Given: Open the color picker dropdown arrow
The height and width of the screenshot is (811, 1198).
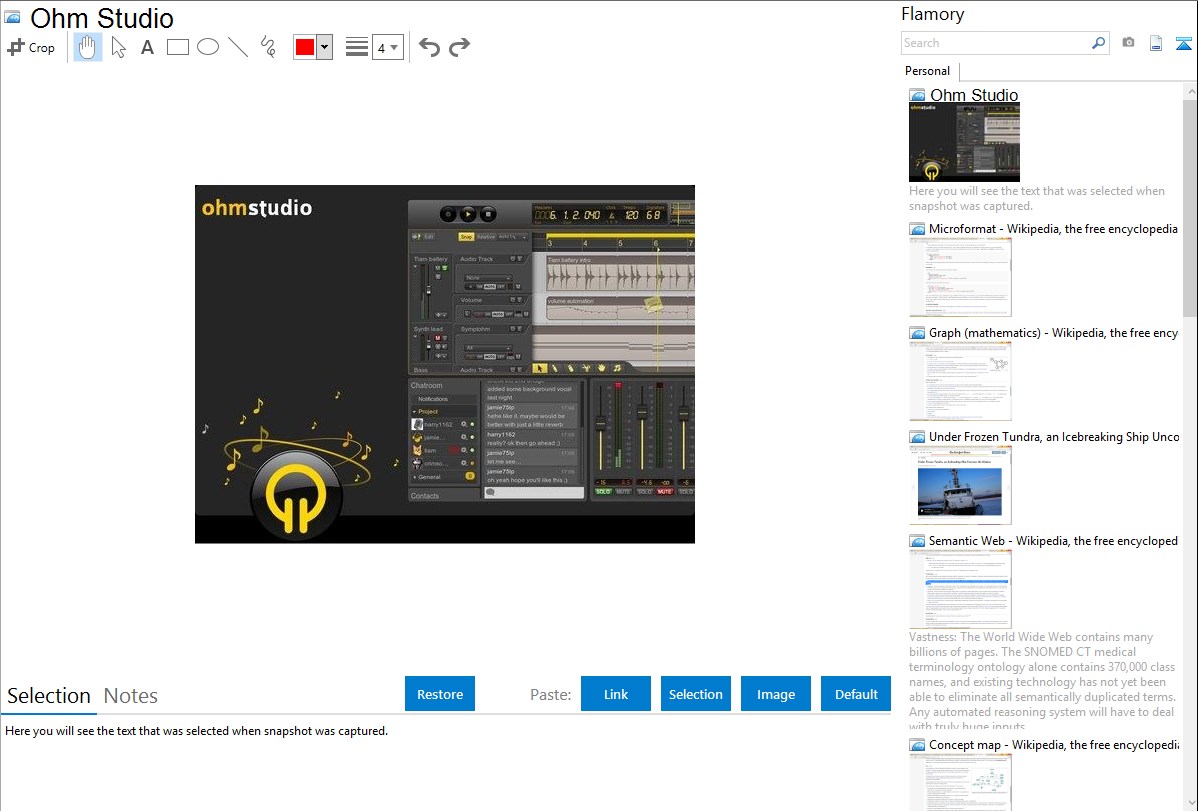Looking at the screenshot, I should (x=324, y=47).
